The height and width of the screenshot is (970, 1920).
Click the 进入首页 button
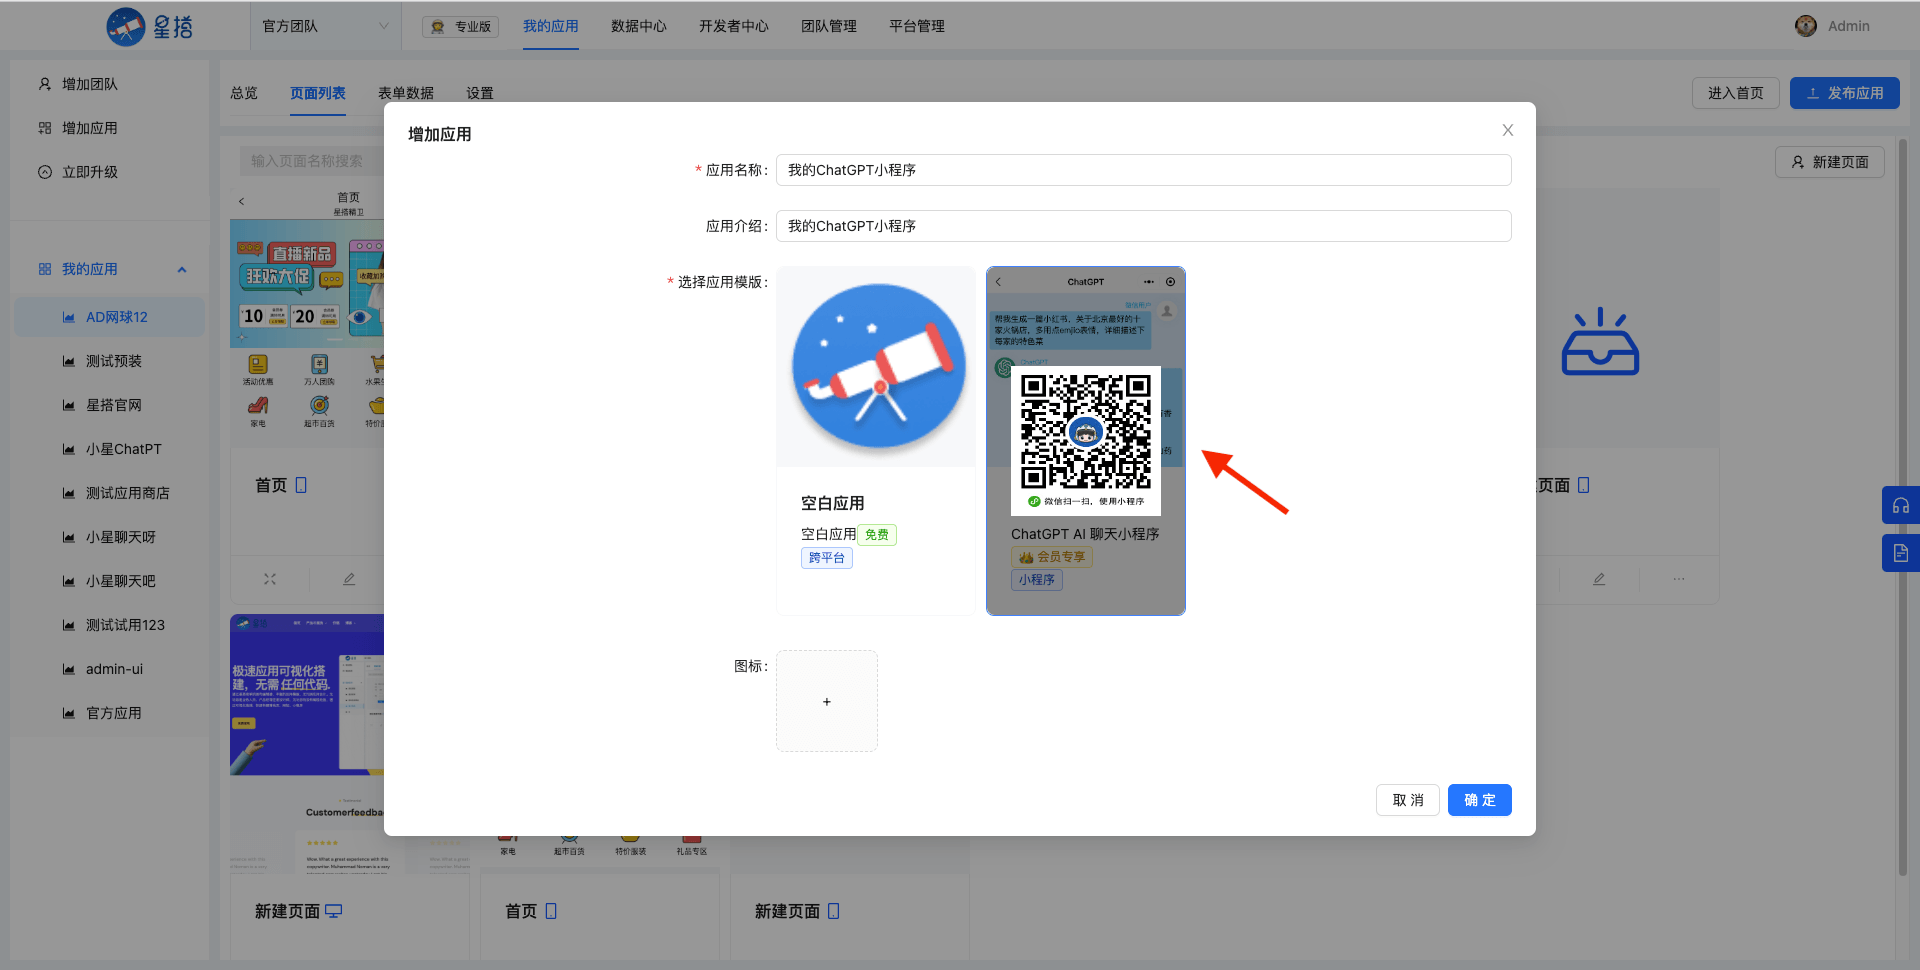tap(1736, 93)
